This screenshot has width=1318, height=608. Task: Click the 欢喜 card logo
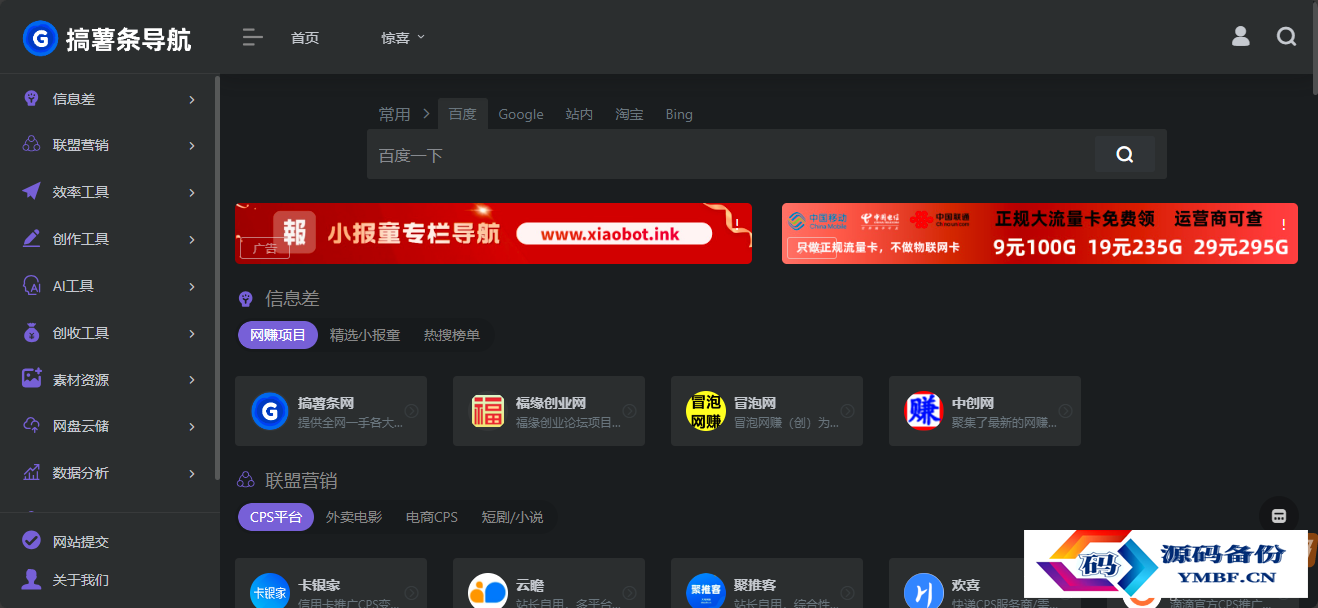(924, 593)
